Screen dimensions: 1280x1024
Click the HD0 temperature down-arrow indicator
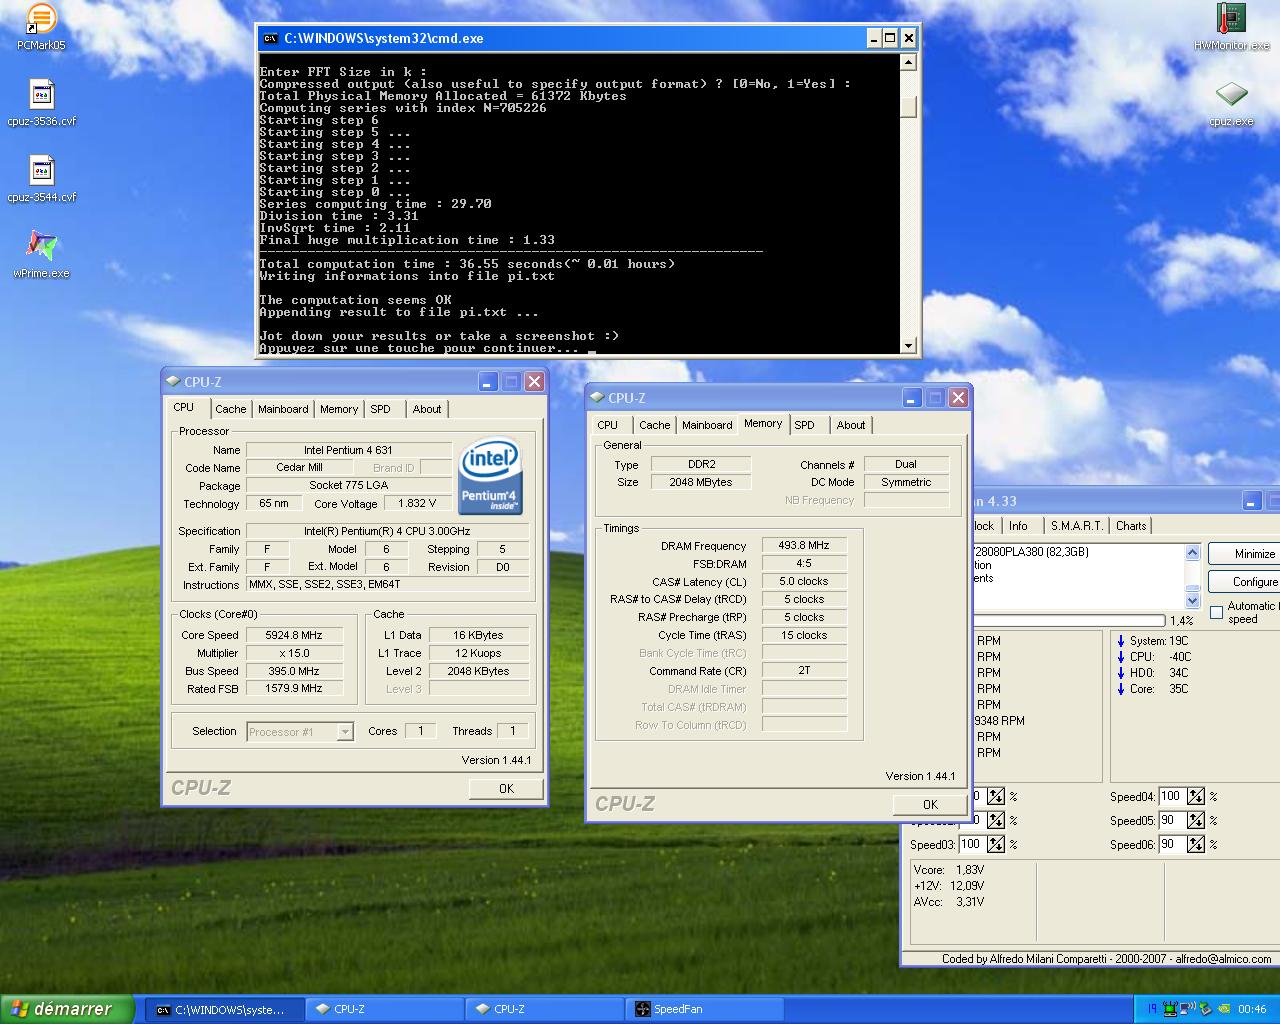1121,673
